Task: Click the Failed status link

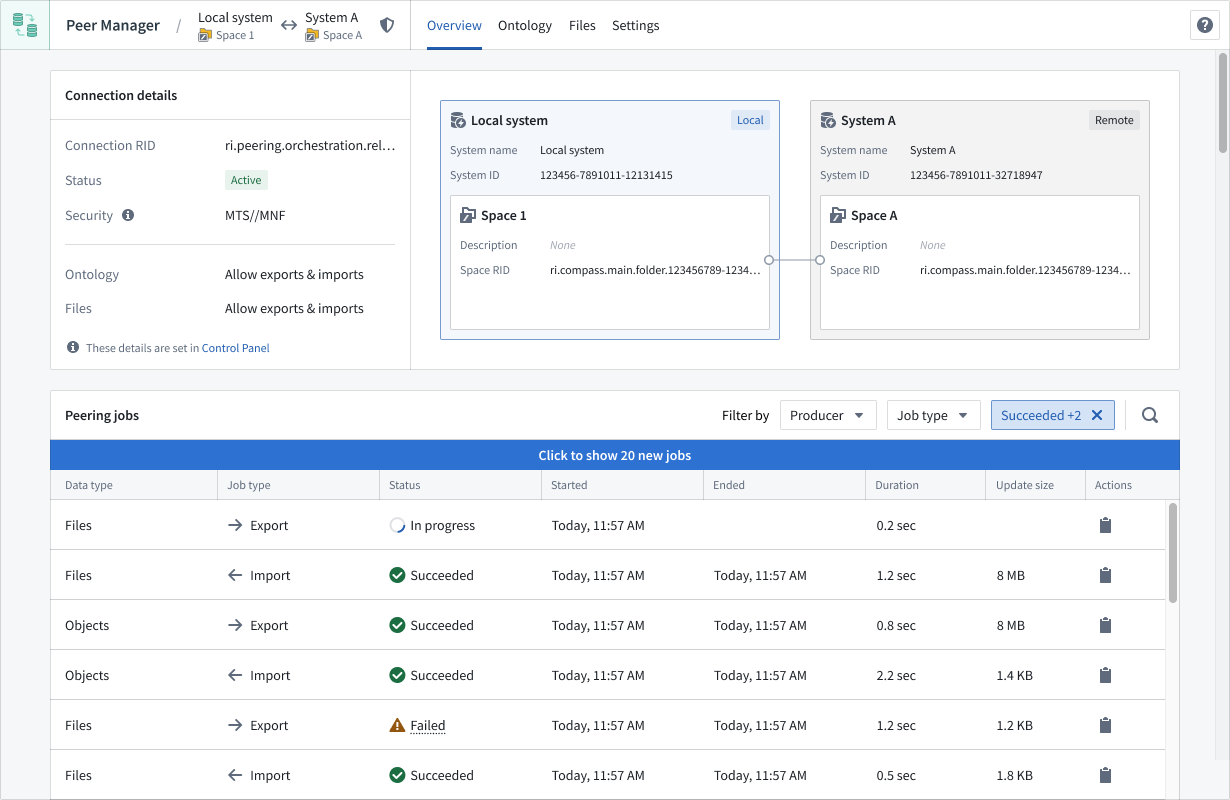Action: (x=430, y=724)
